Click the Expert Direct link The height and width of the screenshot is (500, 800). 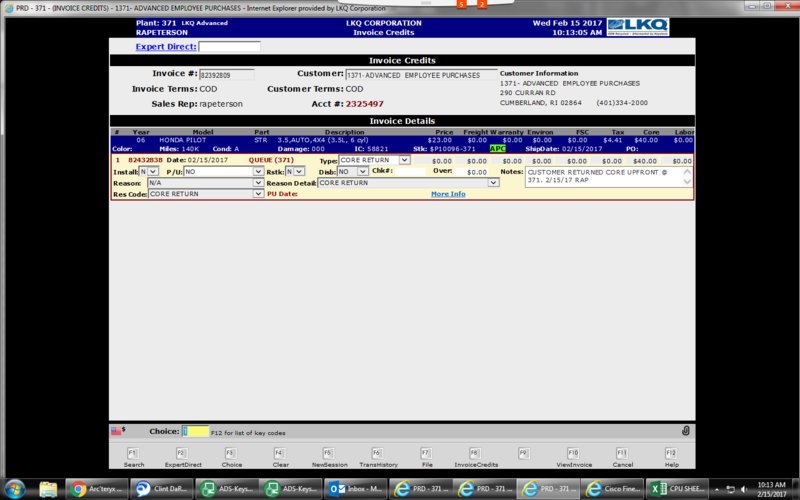point(166,46)
